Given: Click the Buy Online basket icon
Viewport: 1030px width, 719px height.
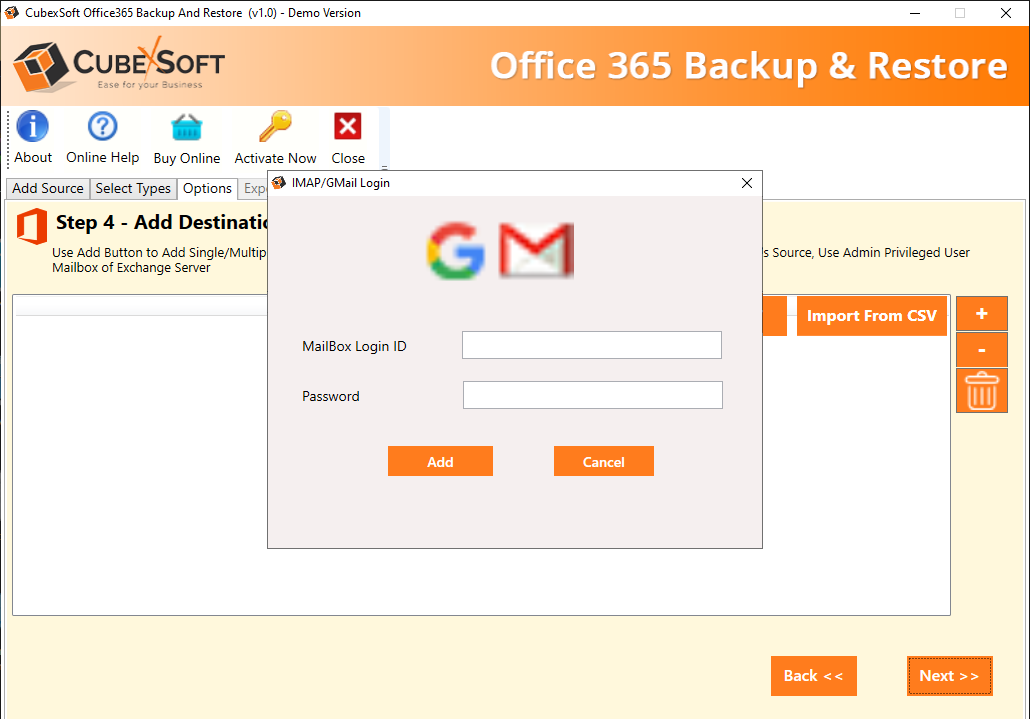Looking at the screenshot, I should tap(187, 127).
